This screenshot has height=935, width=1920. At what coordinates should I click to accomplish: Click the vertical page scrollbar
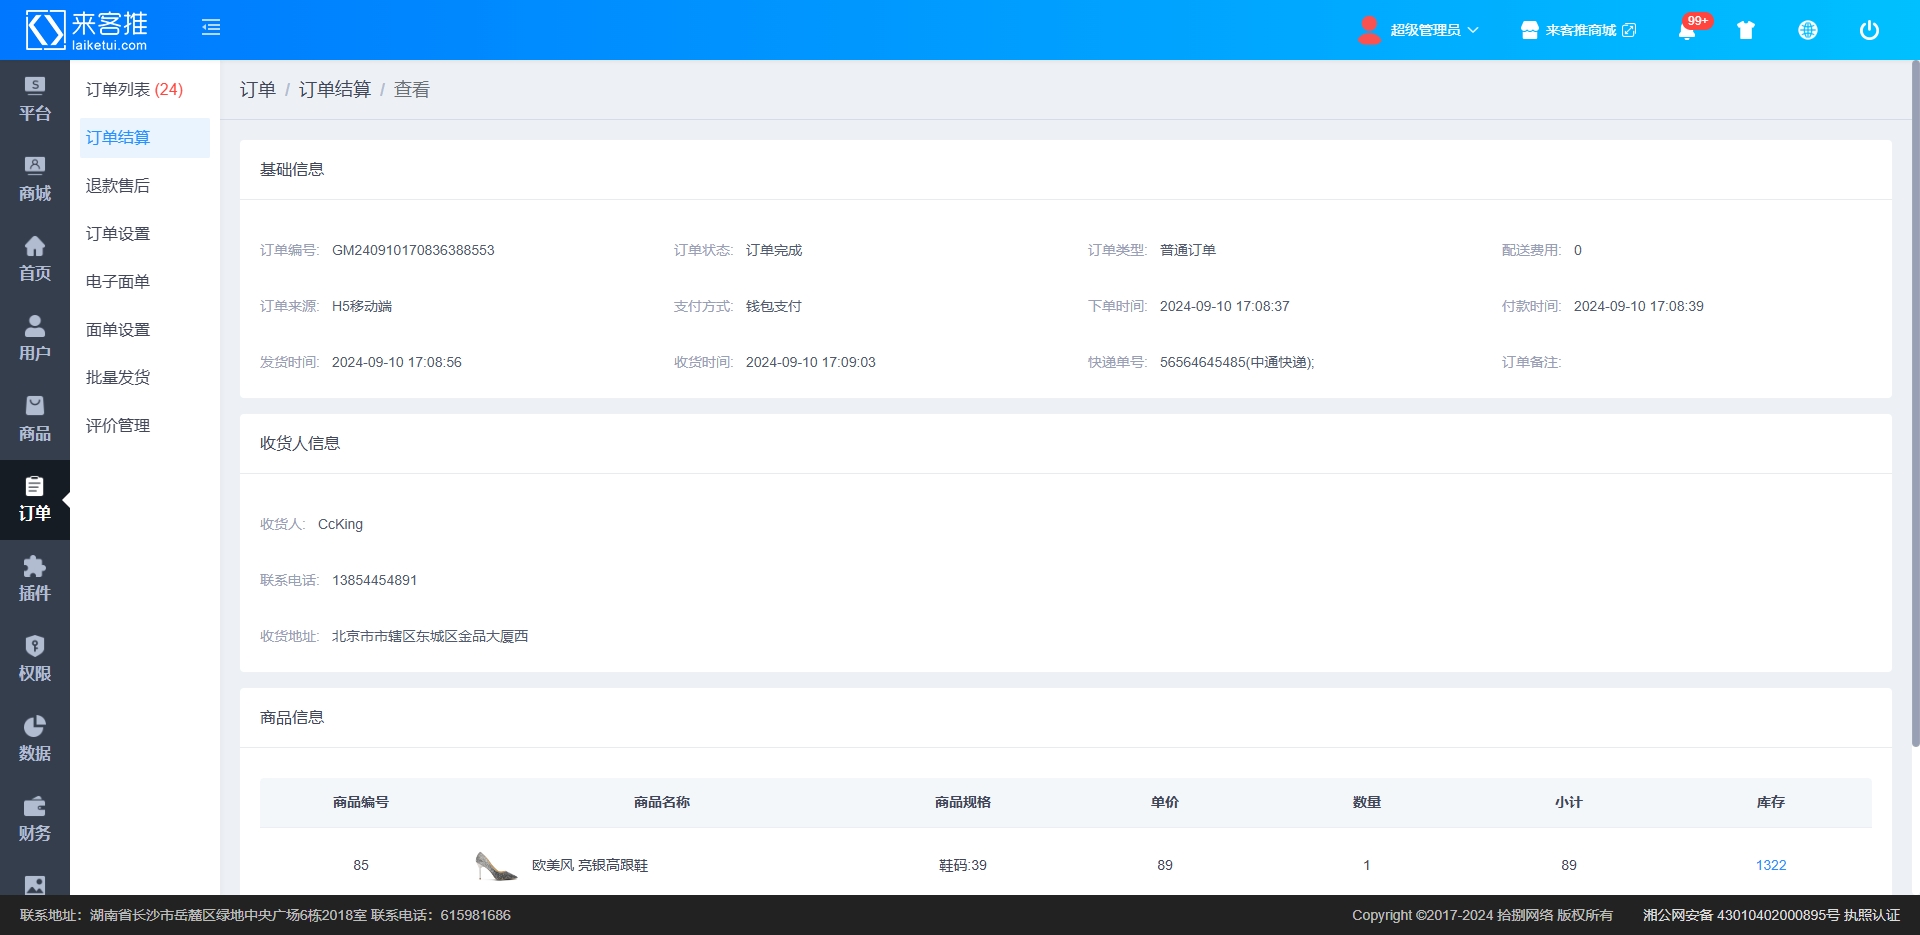(x=1914, y=400)
